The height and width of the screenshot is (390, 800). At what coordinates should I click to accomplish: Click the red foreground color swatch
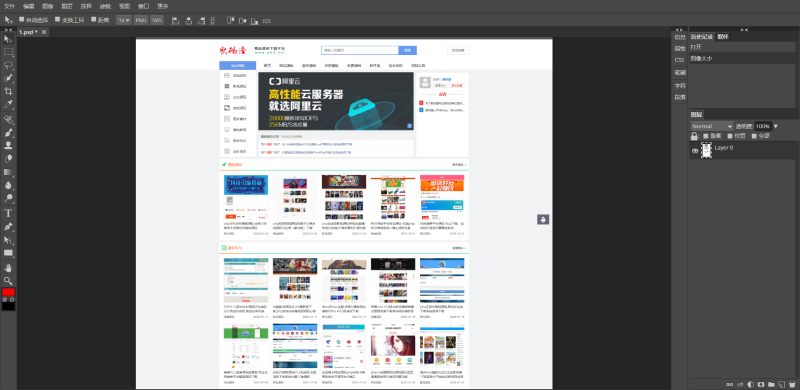click(x=8, y=292)
